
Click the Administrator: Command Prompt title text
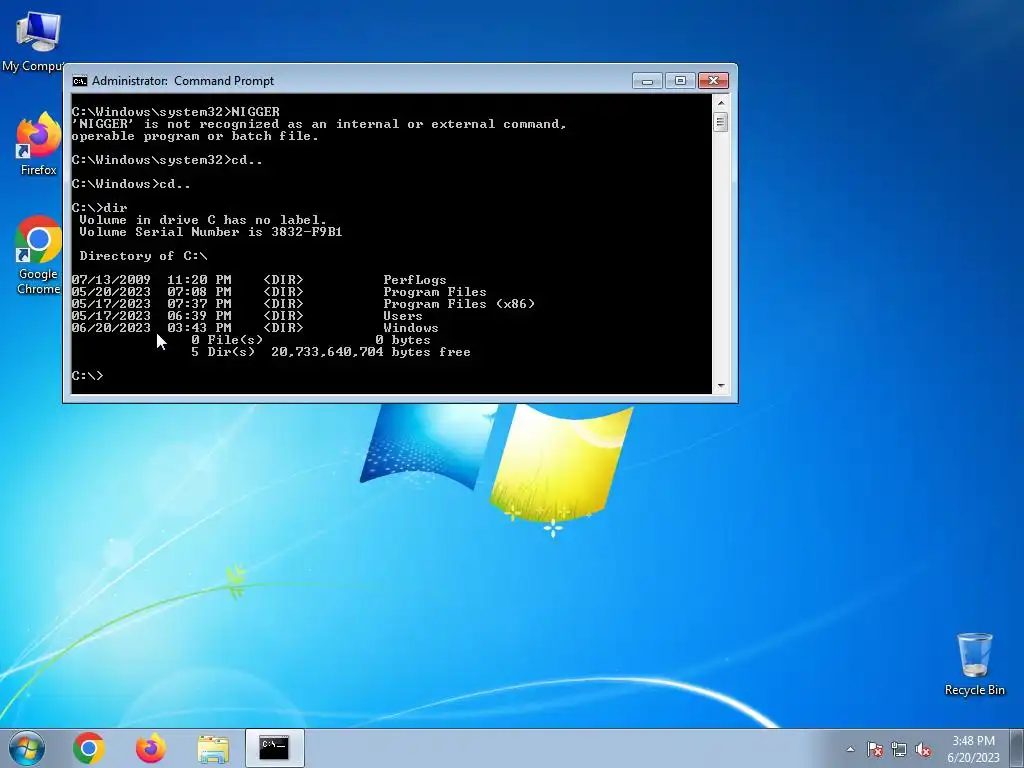tap(183, 81)
